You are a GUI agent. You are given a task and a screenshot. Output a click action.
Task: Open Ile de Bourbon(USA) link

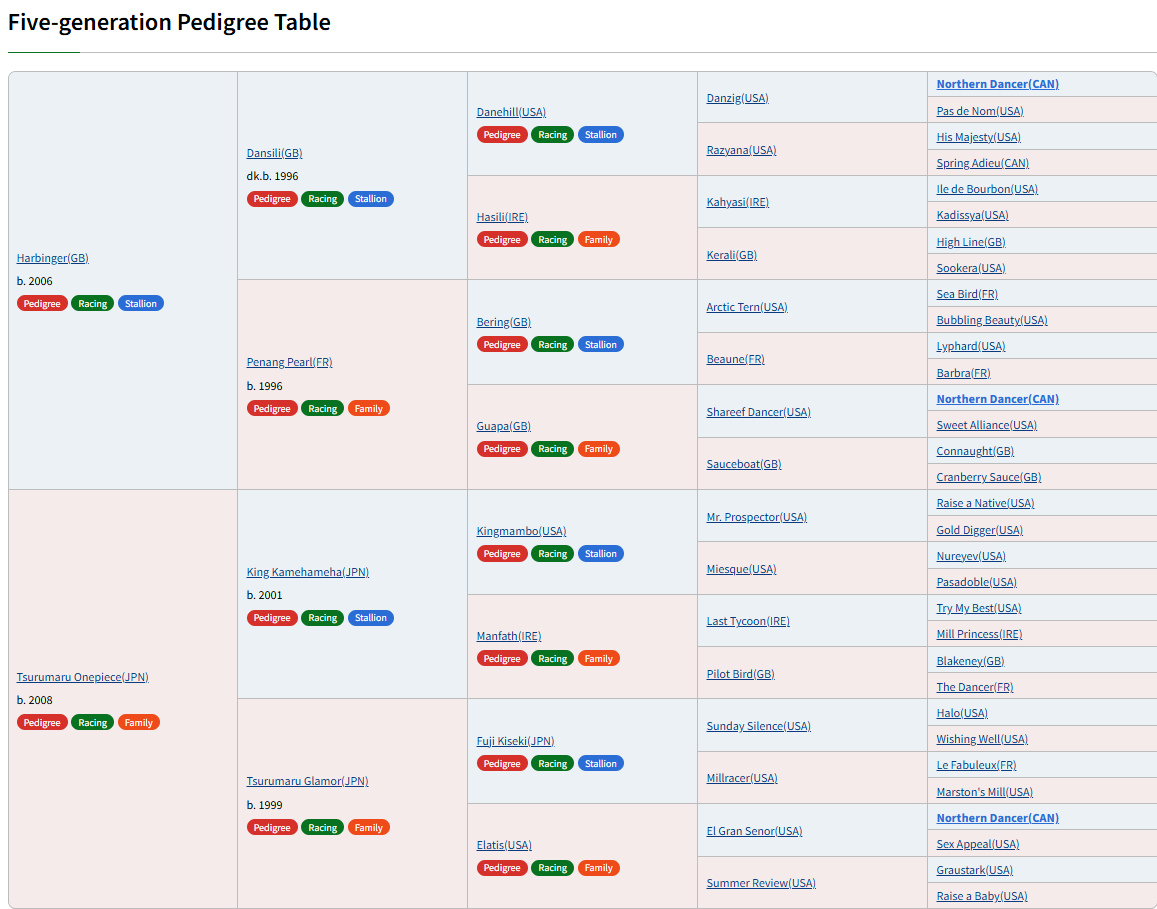pyautogui.click(x=987, y=189)
